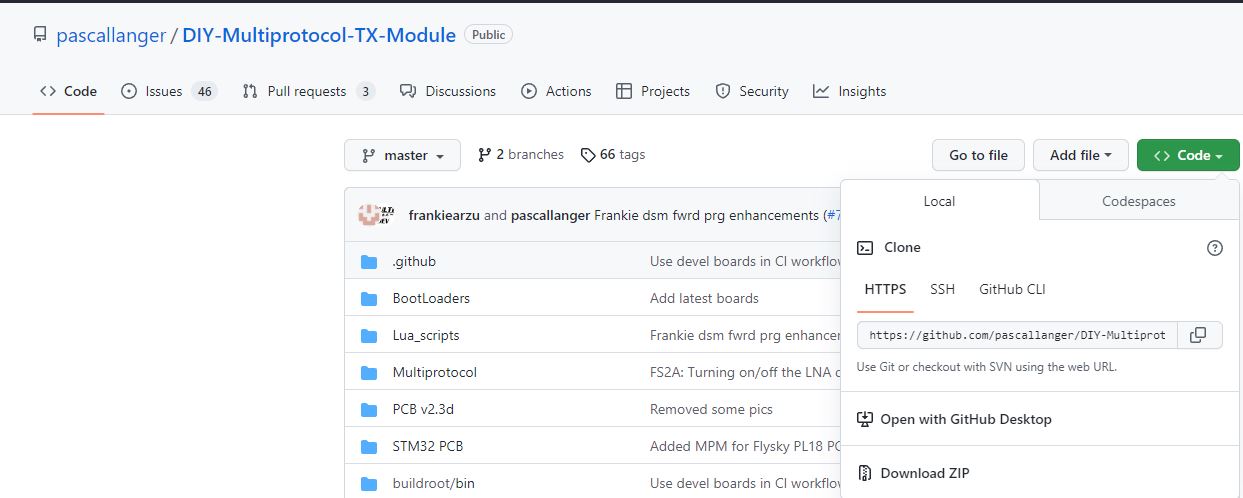Open the Issues tab

(x=169, y=91)
